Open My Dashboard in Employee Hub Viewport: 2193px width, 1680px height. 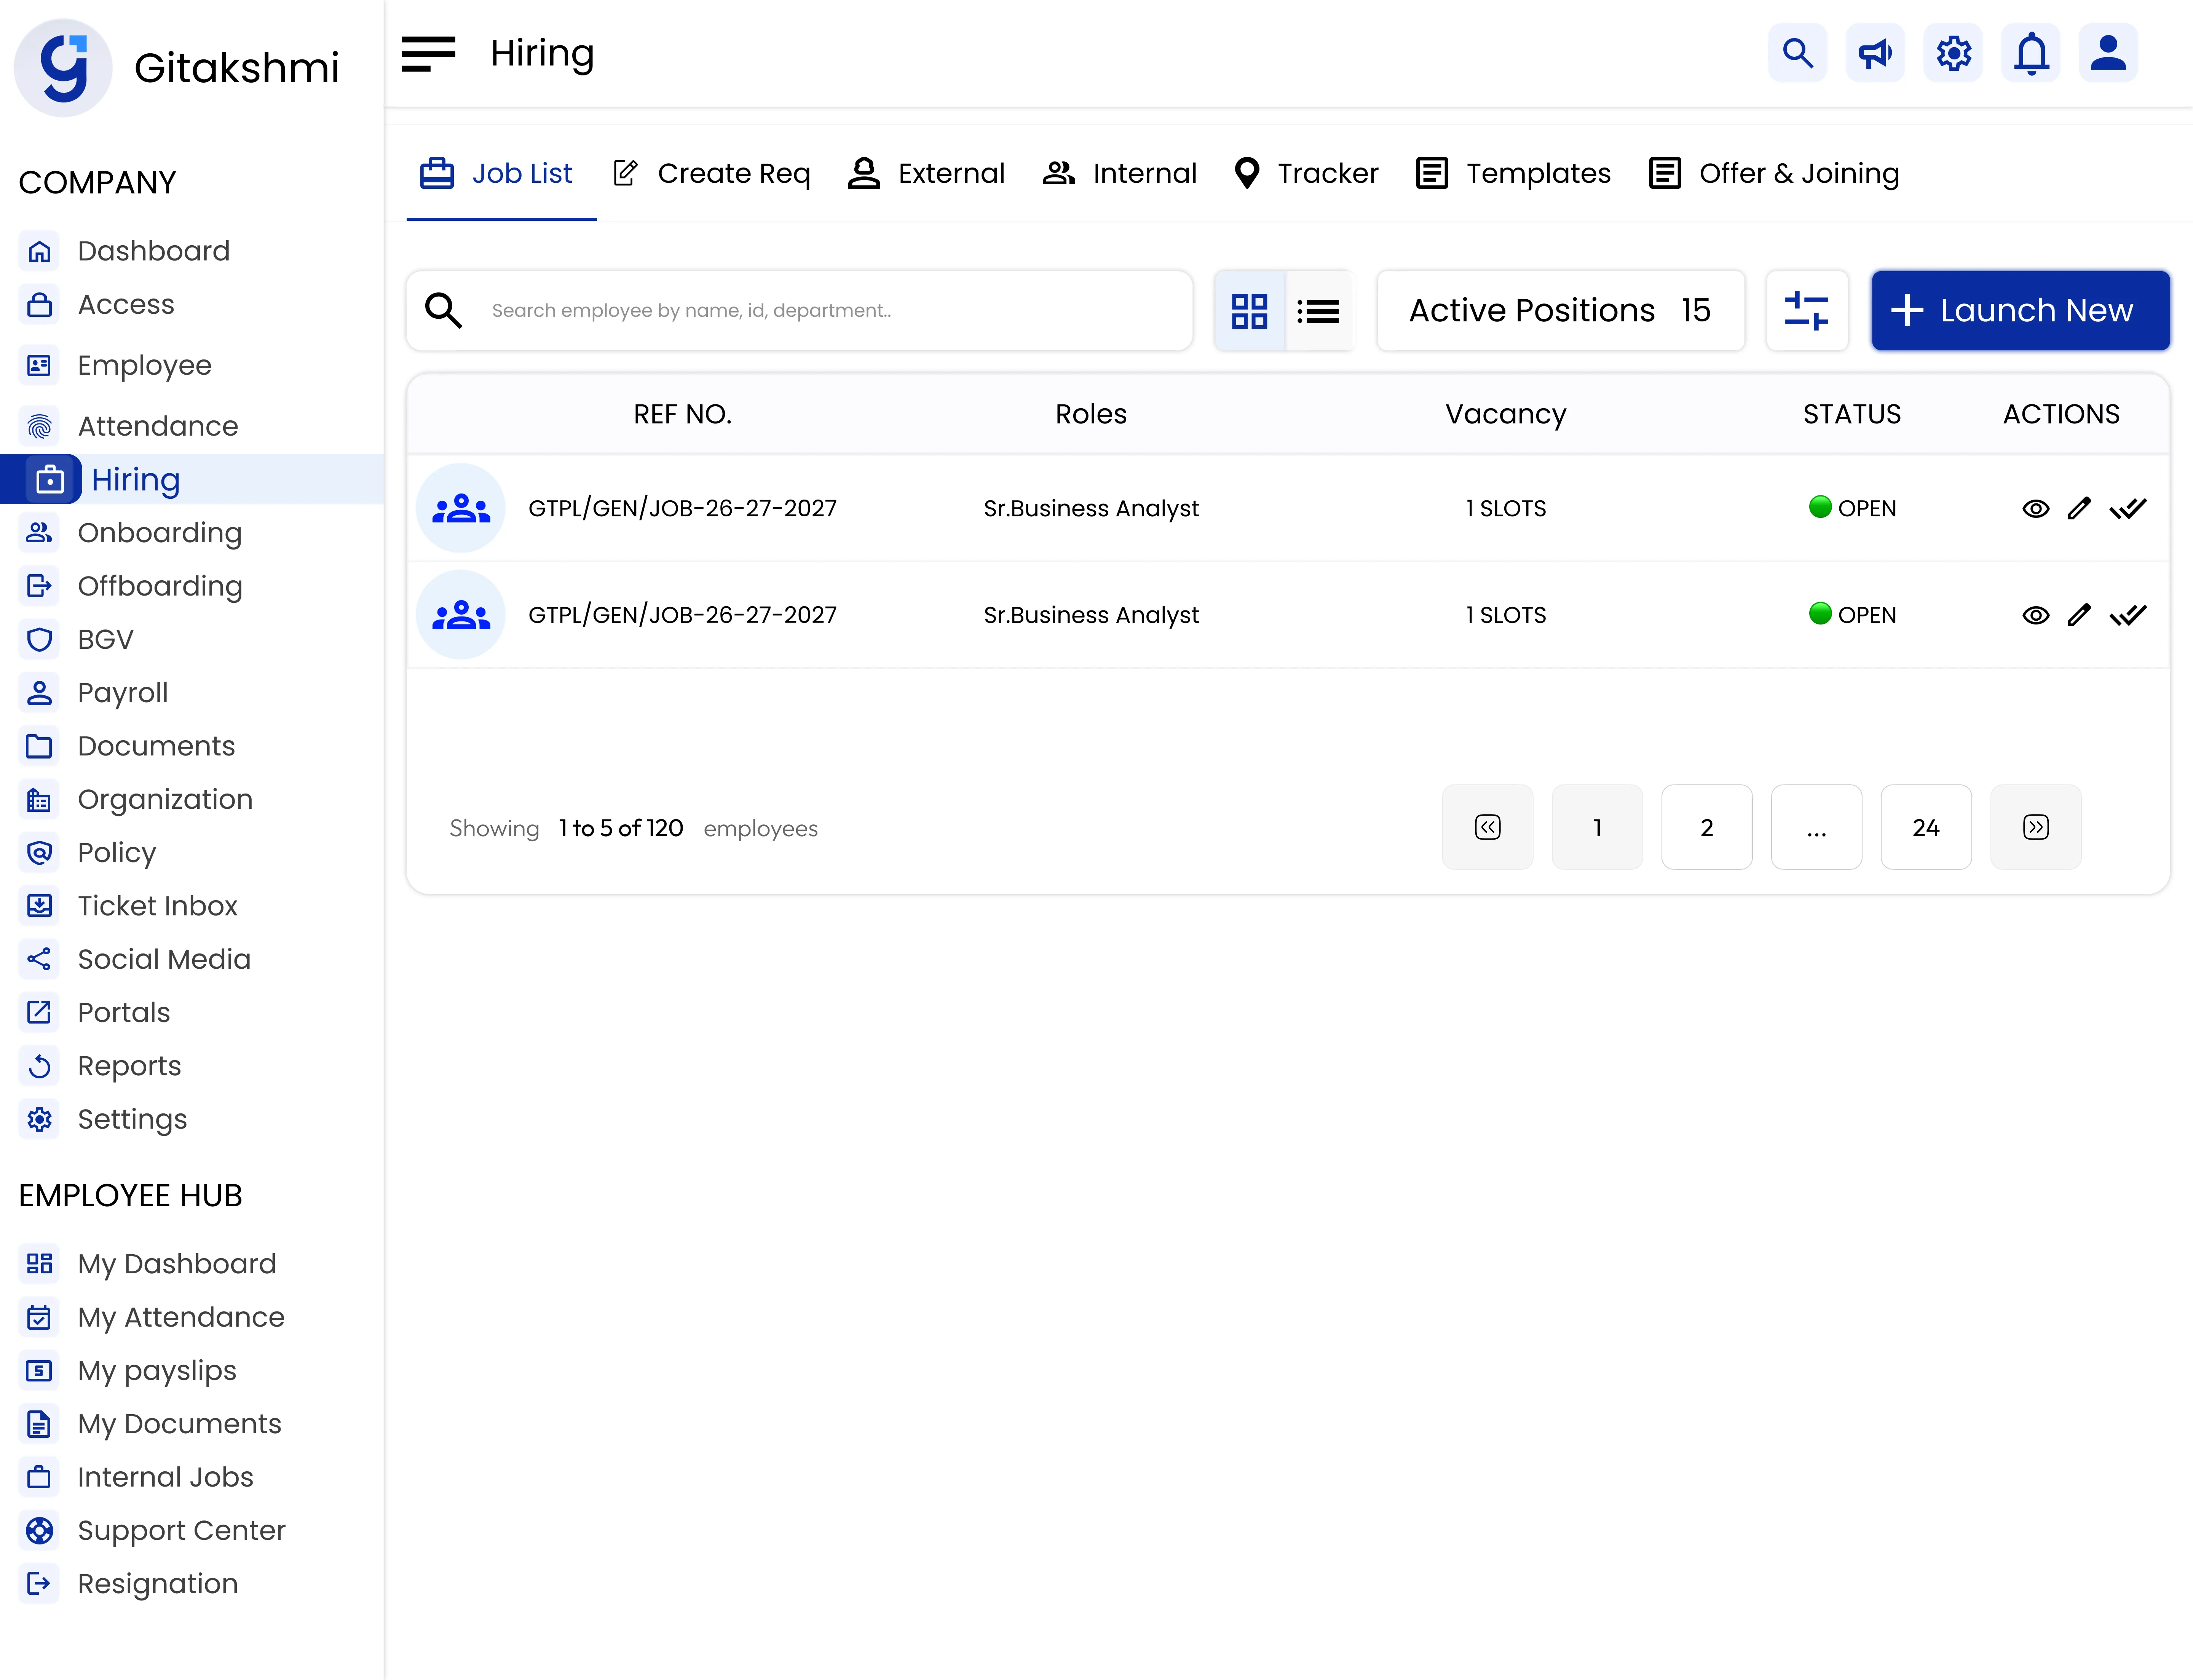tap(149, 1264)
